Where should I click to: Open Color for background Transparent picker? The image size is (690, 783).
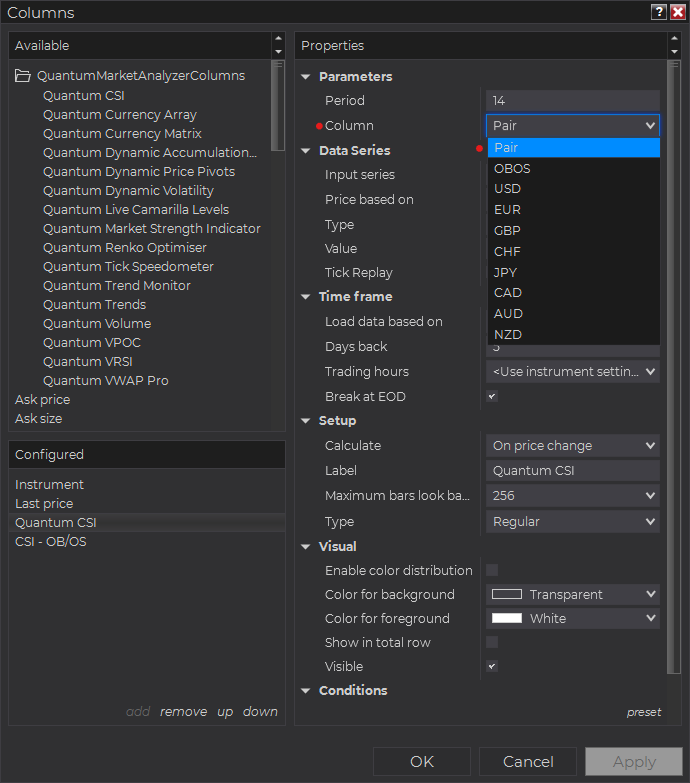pos(573,594)
